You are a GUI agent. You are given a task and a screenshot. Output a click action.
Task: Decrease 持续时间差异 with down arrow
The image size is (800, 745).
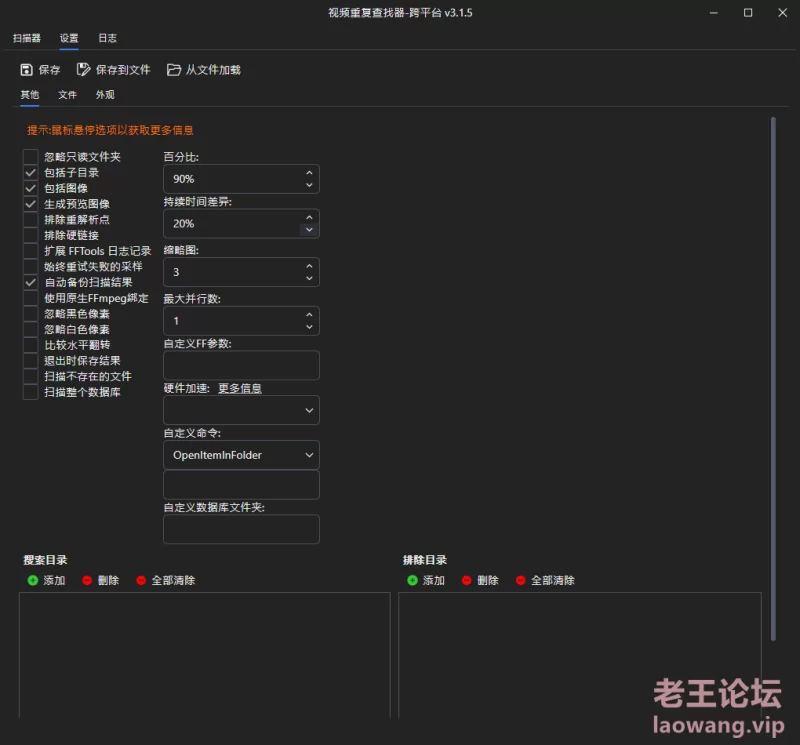pos(309,230)
